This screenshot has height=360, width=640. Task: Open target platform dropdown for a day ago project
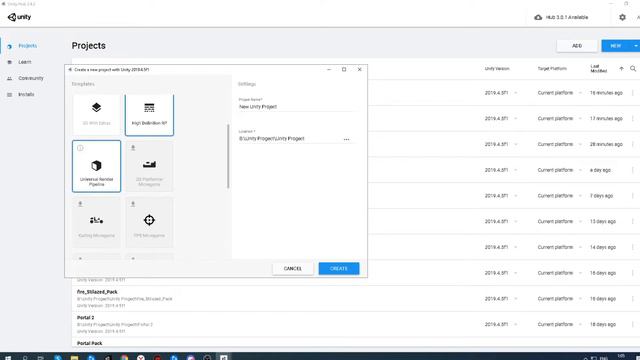580,170
